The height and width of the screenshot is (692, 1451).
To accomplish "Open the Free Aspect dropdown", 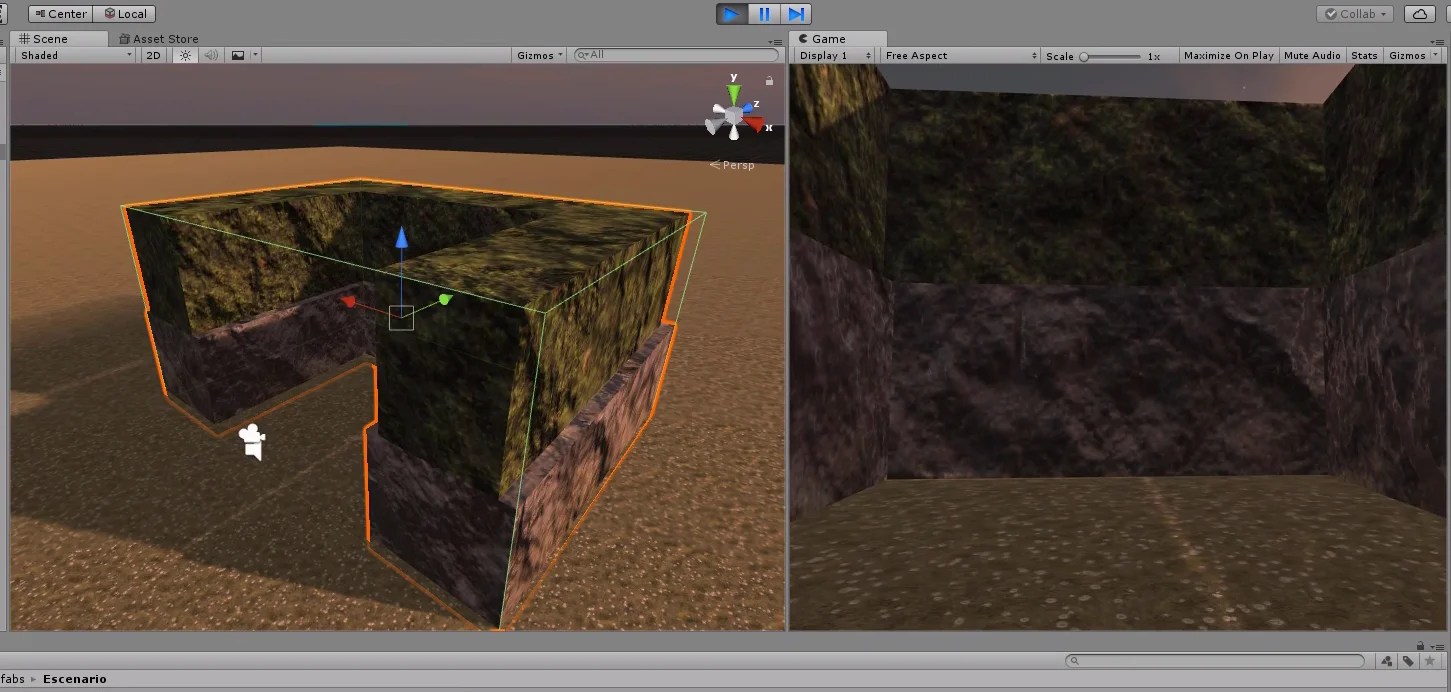I will [x=955, y=55].
